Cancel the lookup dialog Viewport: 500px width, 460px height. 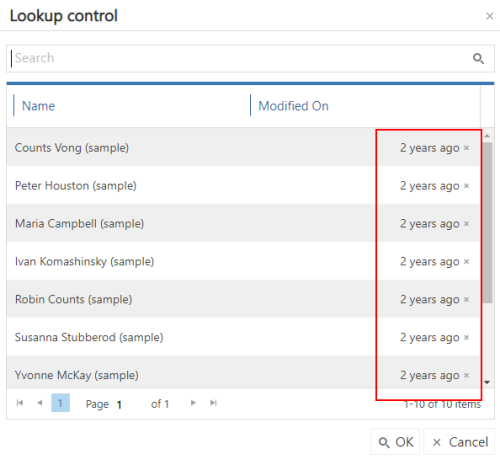pyautogui.click(x=459, y=442)
